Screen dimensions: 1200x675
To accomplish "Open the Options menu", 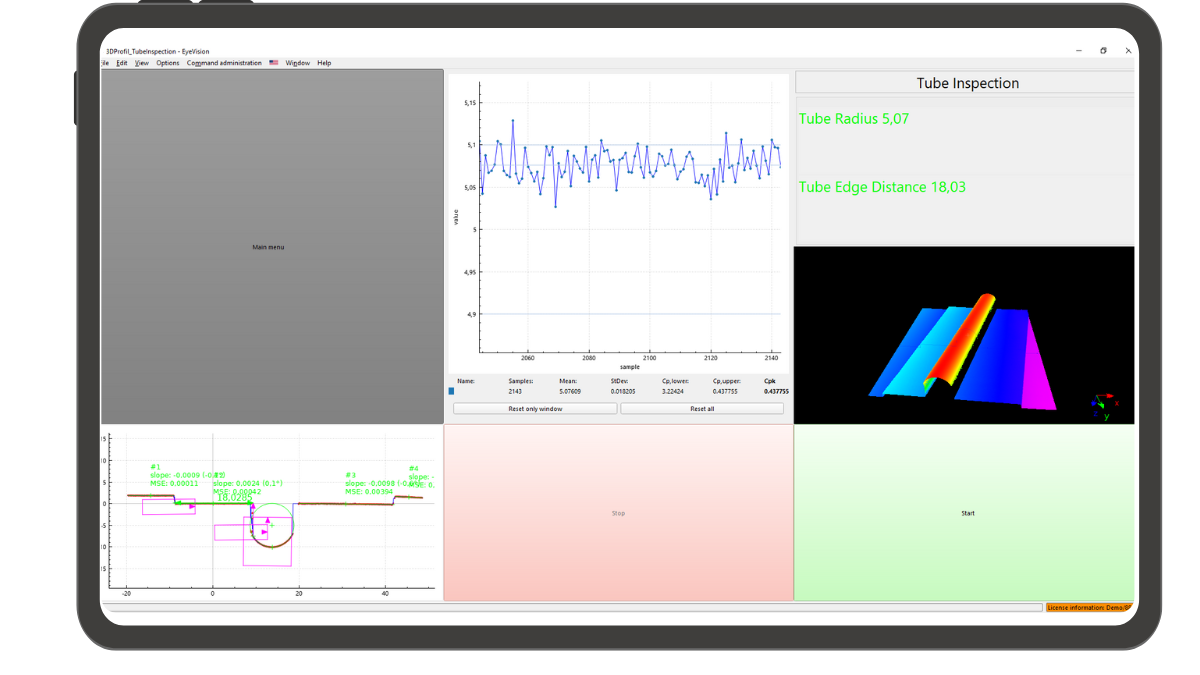I will tap(168, 63).
